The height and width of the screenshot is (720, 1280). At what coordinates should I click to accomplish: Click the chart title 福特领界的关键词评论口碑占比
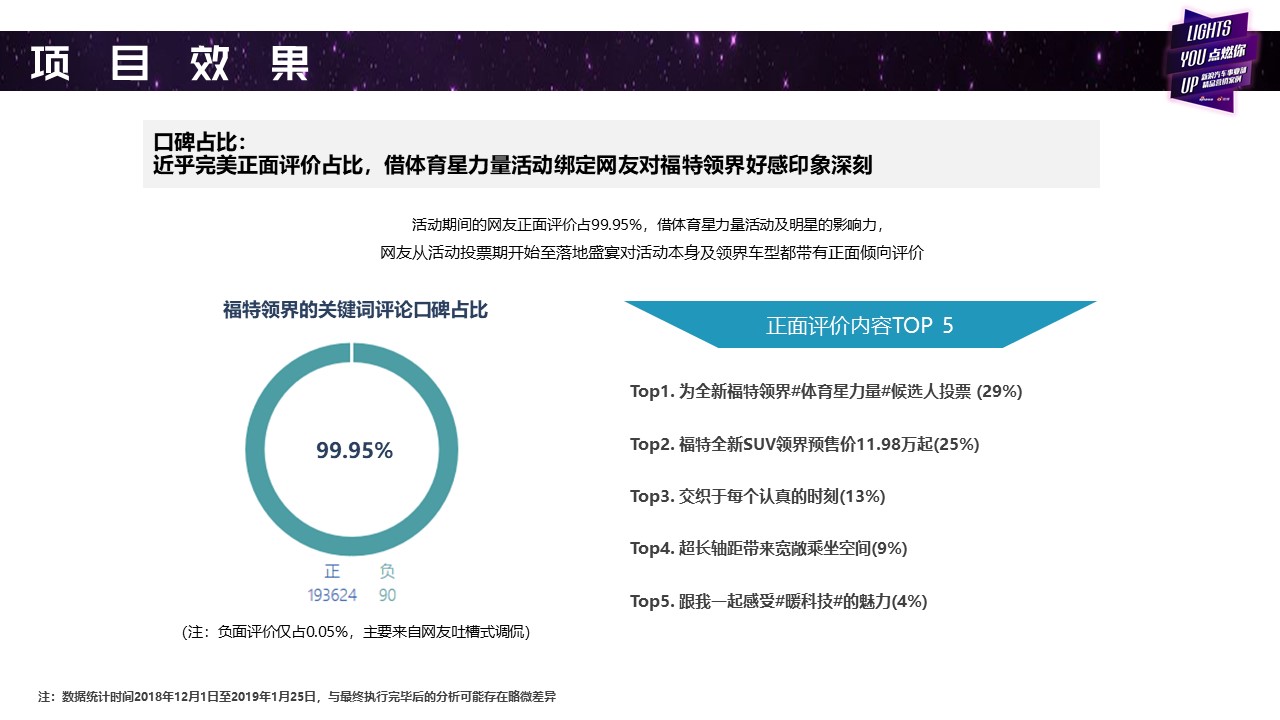coord(355,311)
